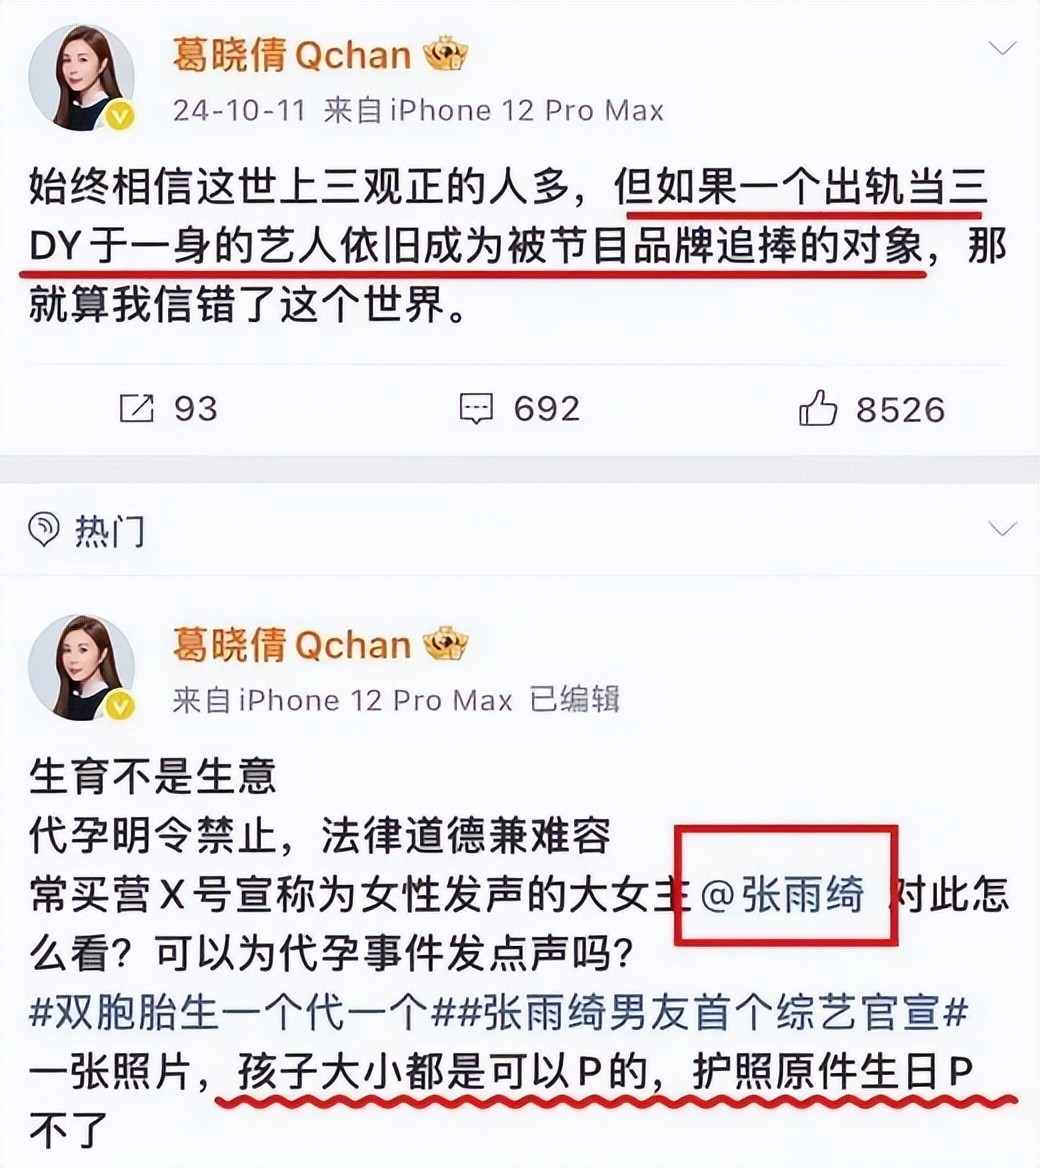Image resolution: width=1040 pixels, height=1168 pixels.
Task: Open second post's profile avatar
Action: pyautogui.click(x=81, y=667)
